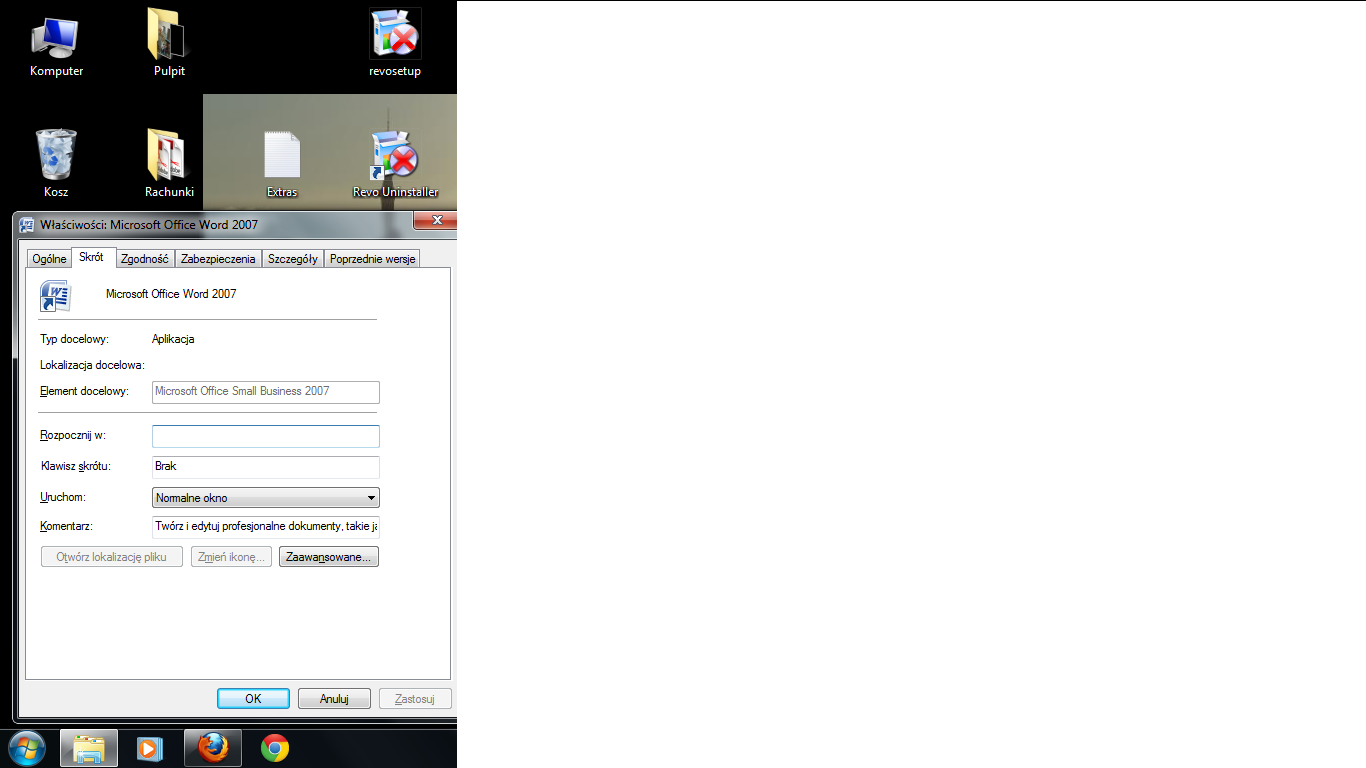
Task: Launch Google Chrome from the taskbar
Action: pos(275,748)
